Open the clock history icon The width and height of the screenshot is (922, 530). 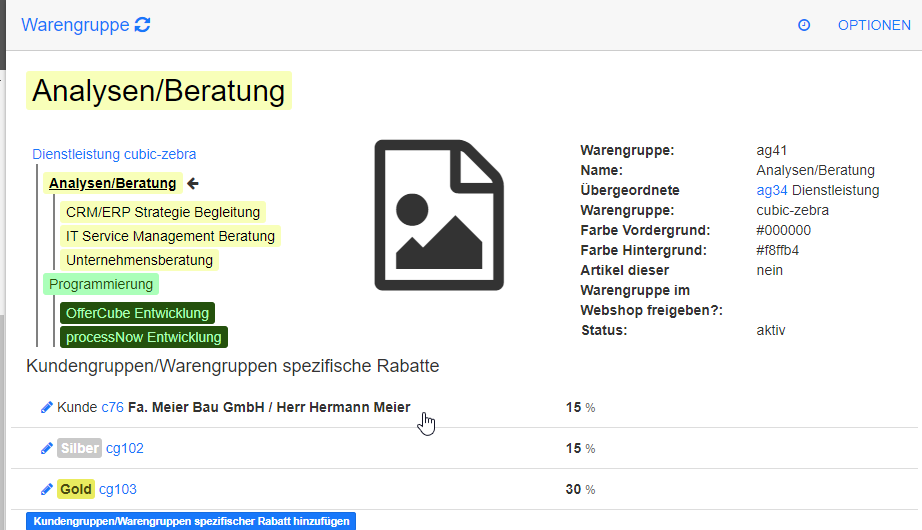coord(804,25)
